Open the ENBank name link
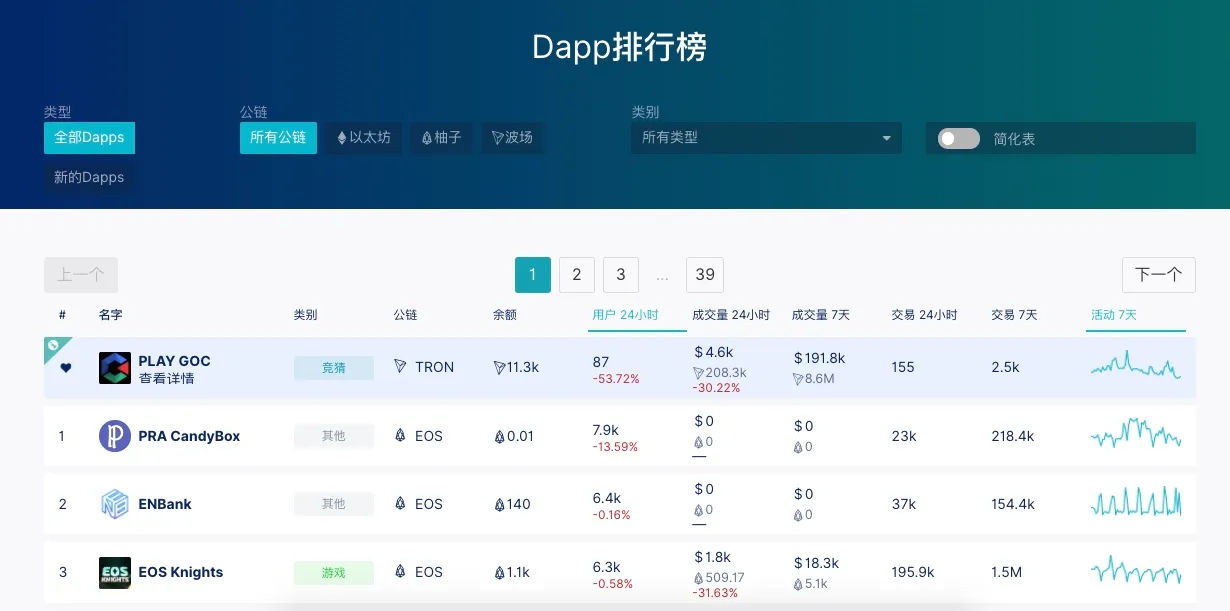This screenshot has height=611, width=1230. pyautogui.click(x=165, y=504)
